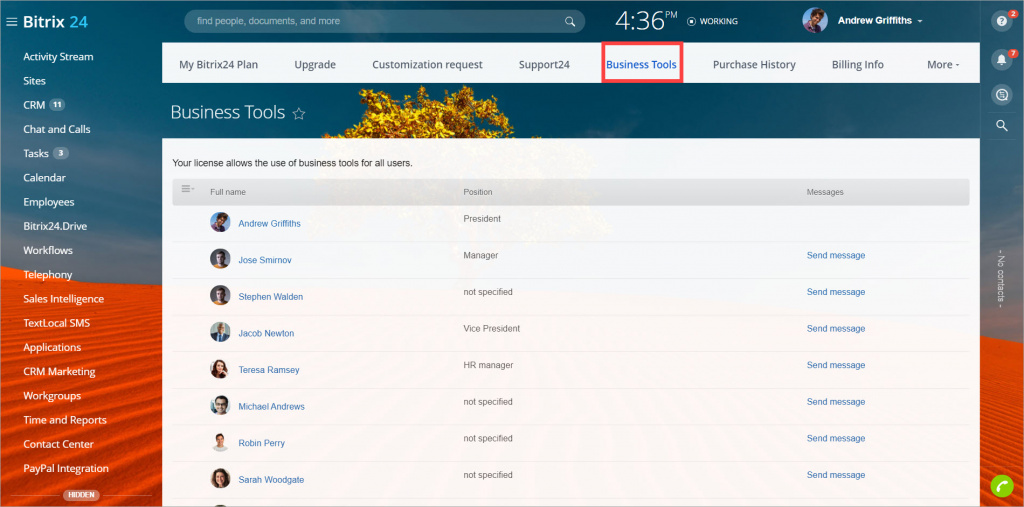Click Andrew Griffiths profile avatar in the header
This screenshot has width=1024, height=507.
point(815,21)
